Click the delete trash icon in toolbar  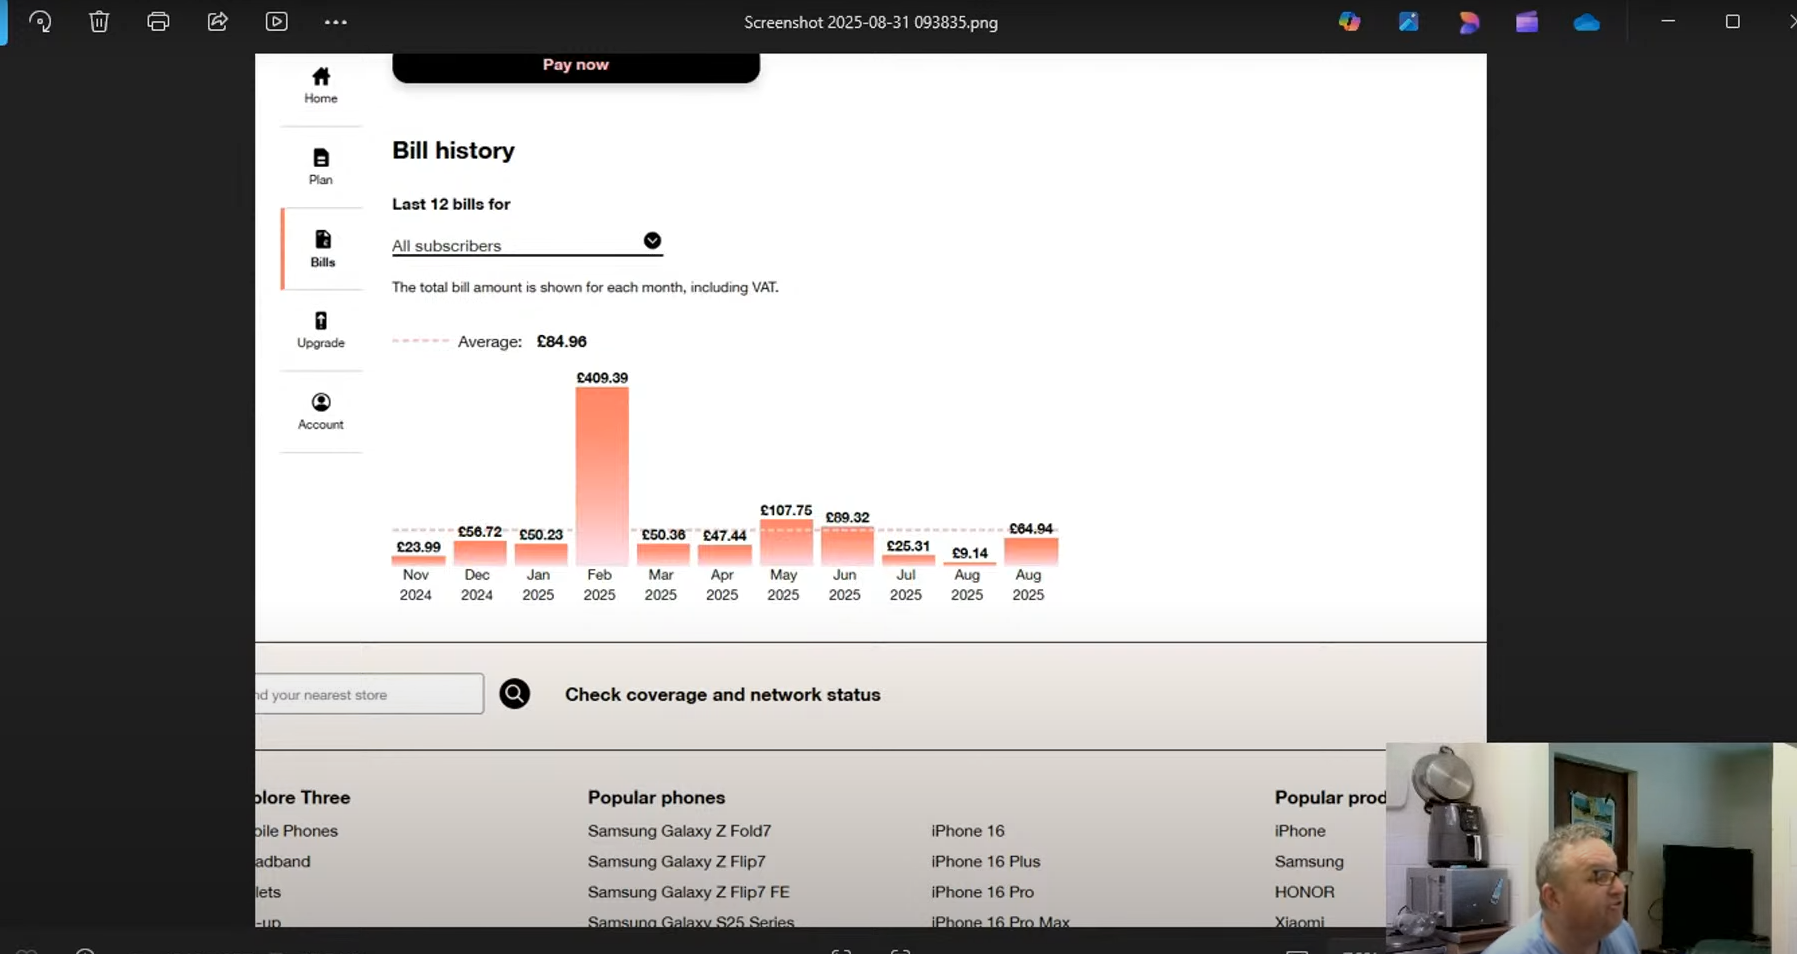click(99, 21)
